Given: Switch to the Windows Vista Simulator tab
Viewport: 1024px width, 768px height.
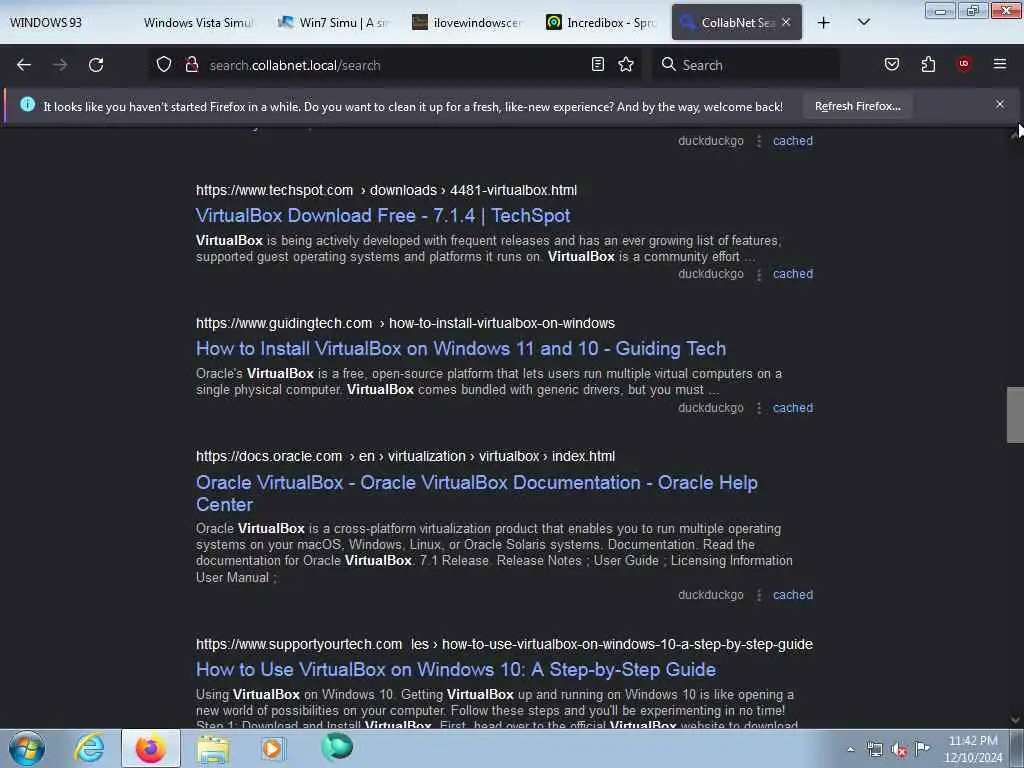Looking at the screenshot, I should pyautogui.click(x=198, y=23).
